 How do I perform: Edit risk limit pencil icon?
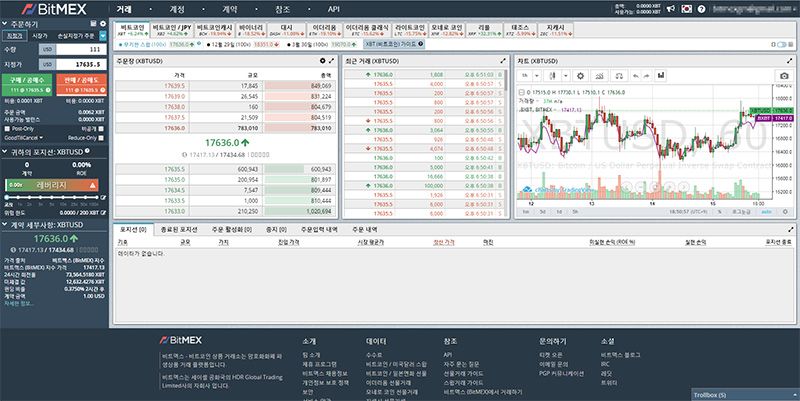[104, 212]
